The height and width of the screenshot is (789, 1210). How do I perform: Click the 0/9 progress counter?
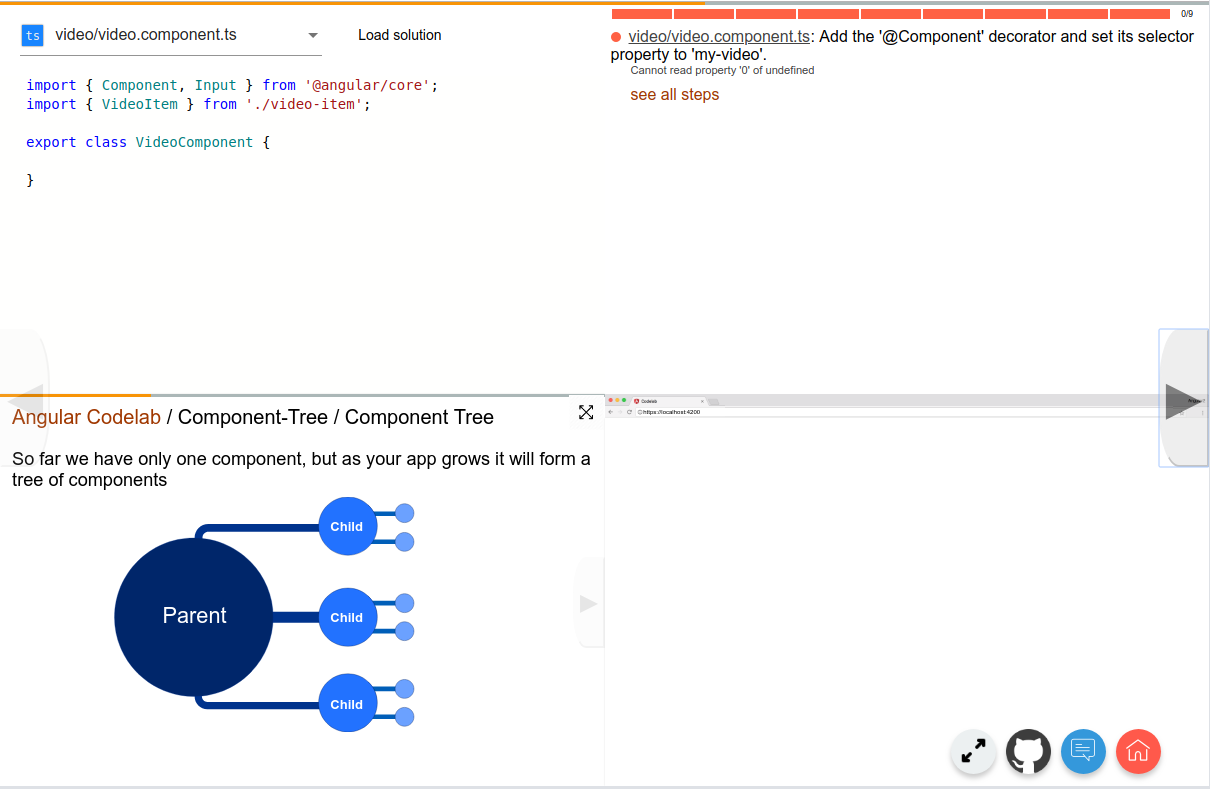pos(1187,14)
